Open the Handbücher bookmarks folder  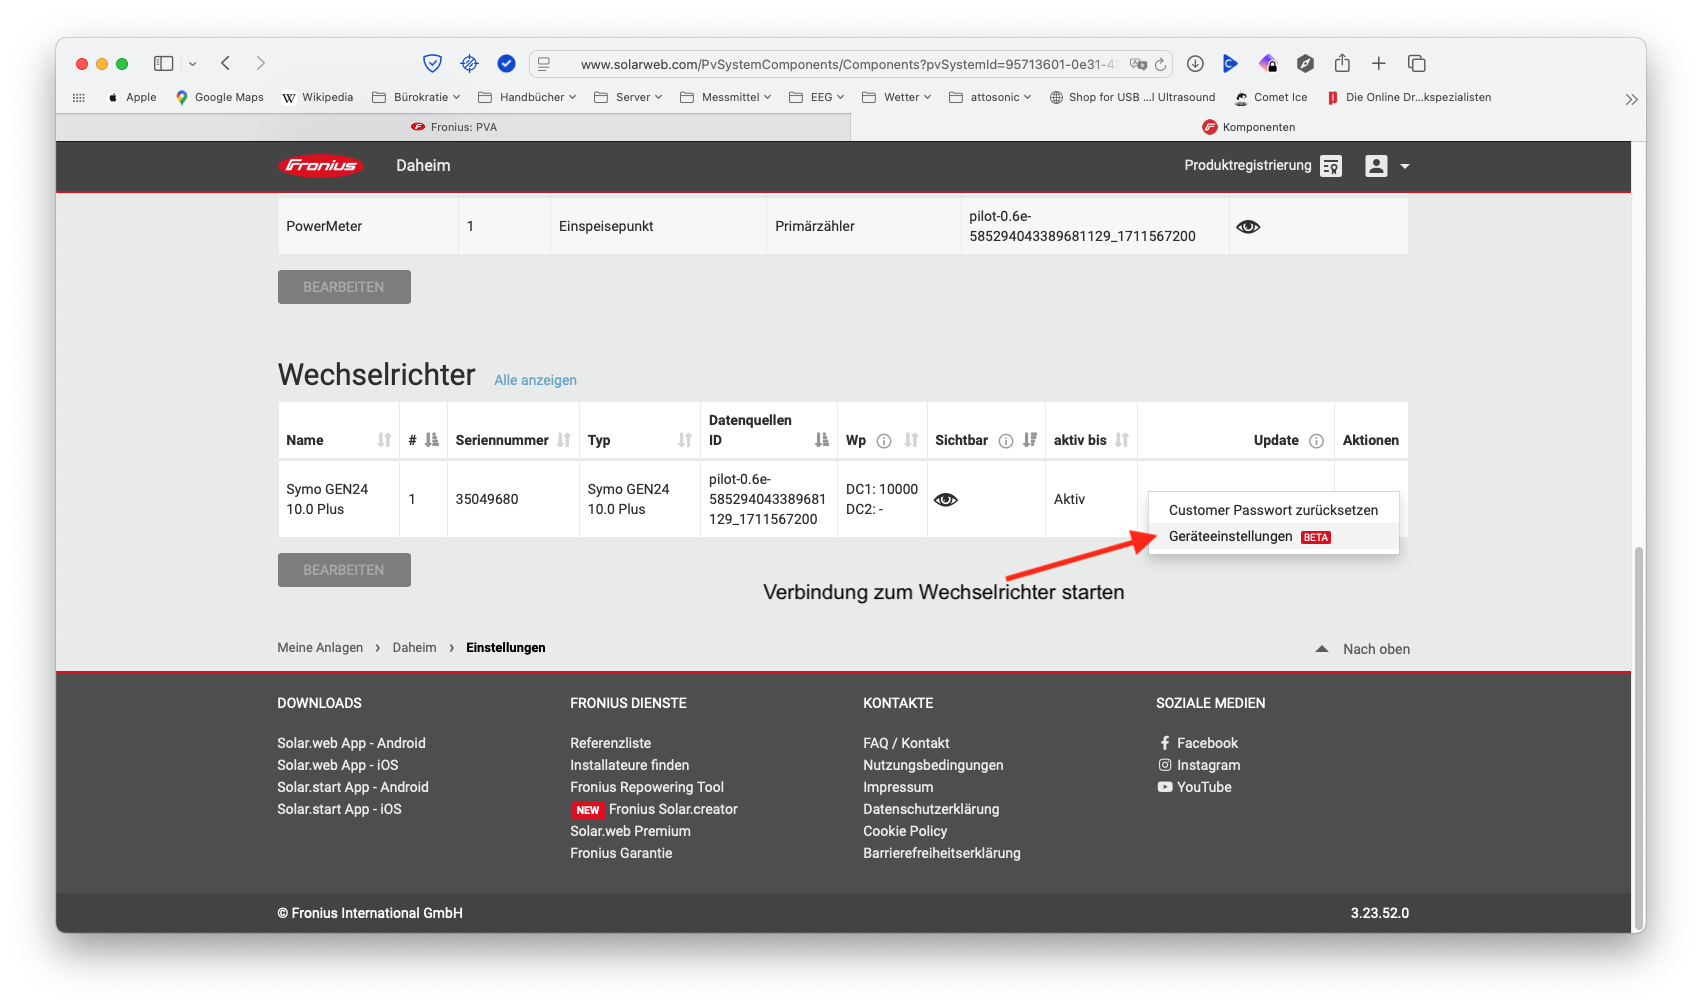[x=527, y=97]
